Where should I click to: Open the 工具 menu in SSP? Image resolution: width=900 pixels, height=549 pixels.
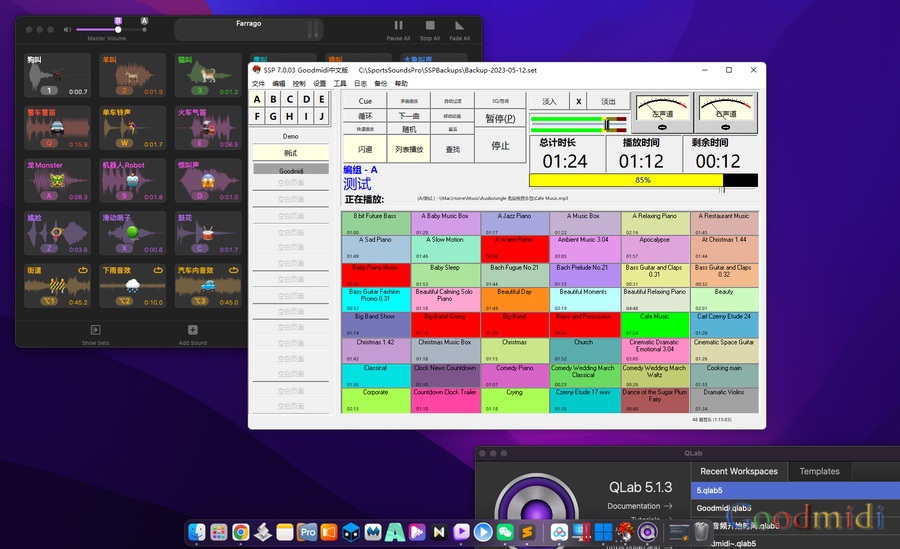(x=340, y=84)
